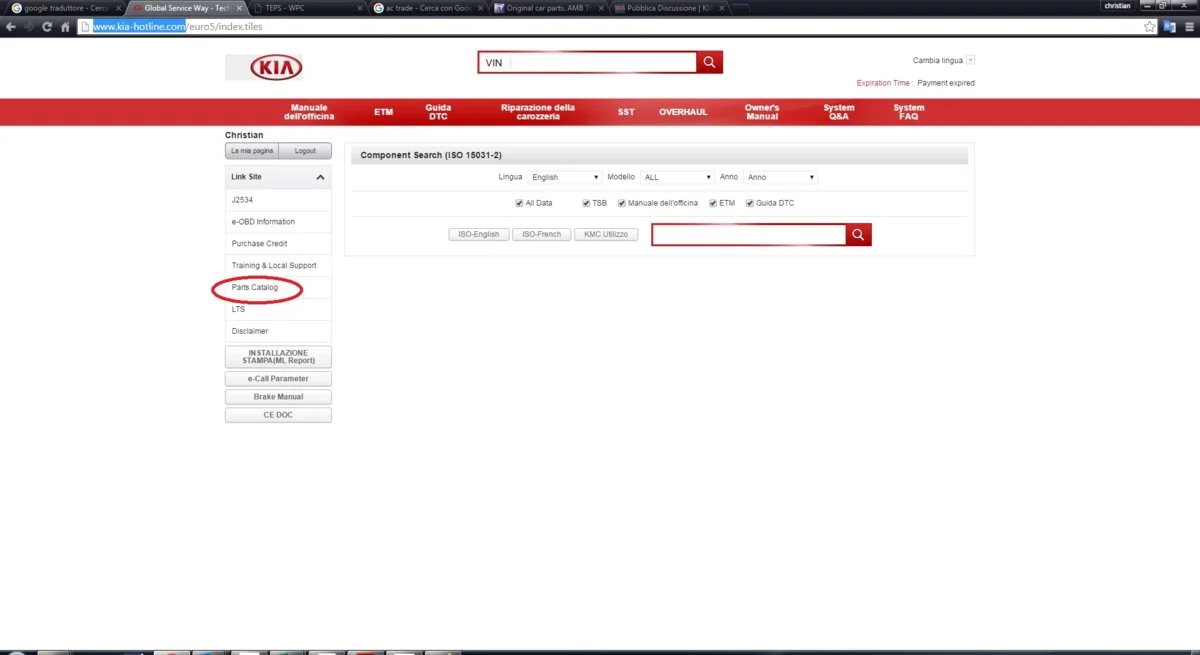1200x655 pixels.
Task: Click inside the VIN input field
Action: click(587, 62)
